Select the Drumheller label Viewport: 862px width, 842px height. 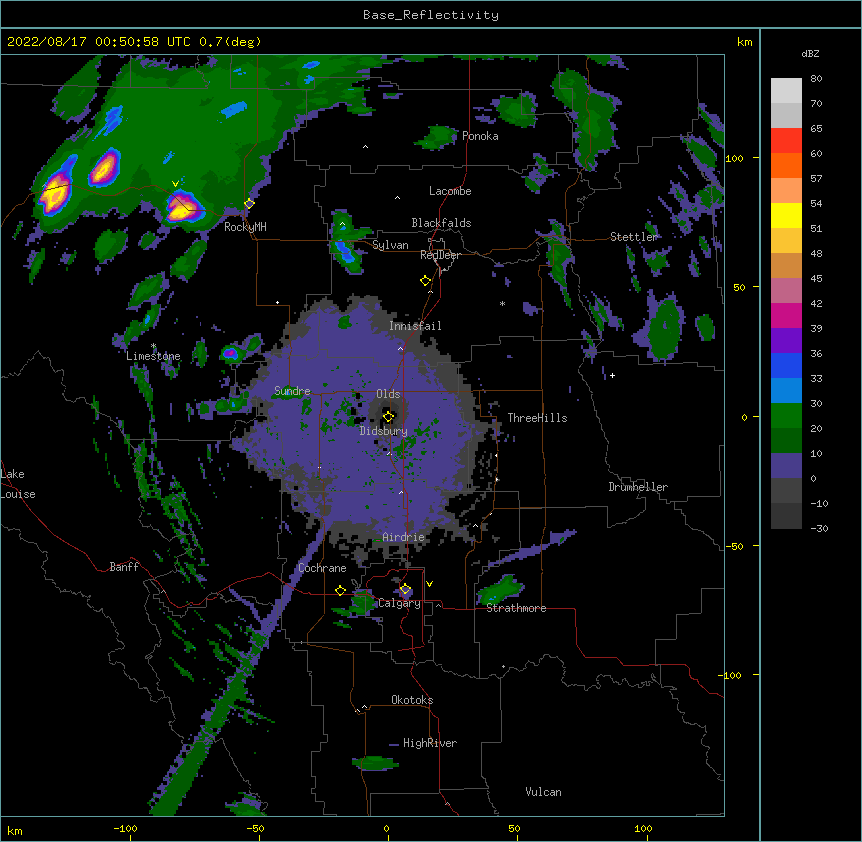638,487
